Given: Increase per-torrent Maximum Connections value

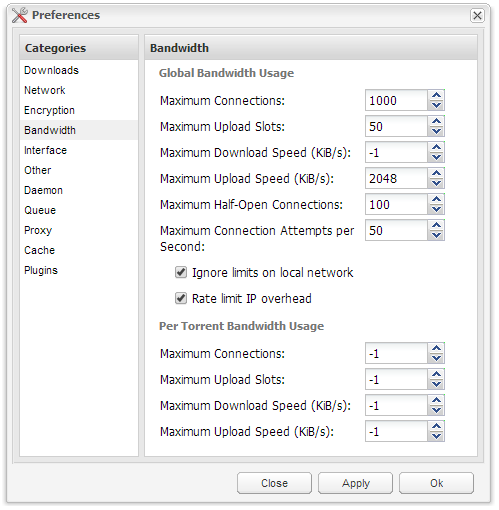Looking at the screenshot, I should 436,348.
